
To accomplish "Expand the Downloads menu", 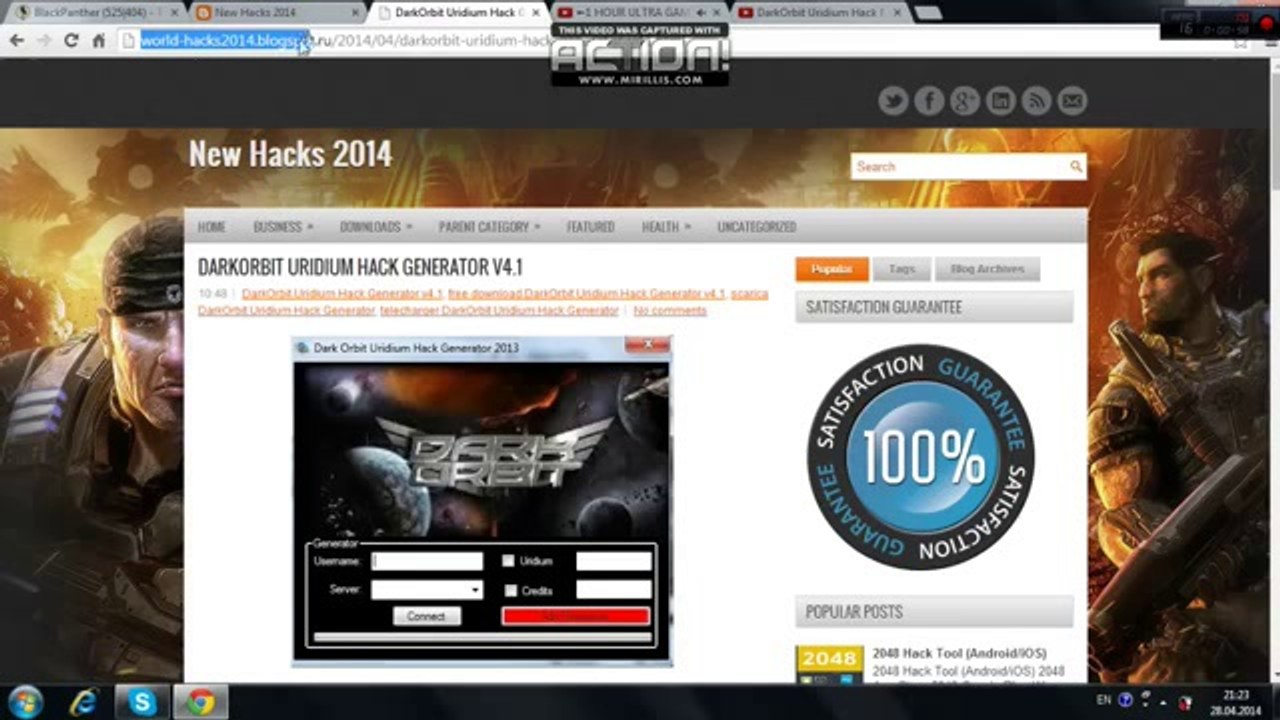I will 376,227.
